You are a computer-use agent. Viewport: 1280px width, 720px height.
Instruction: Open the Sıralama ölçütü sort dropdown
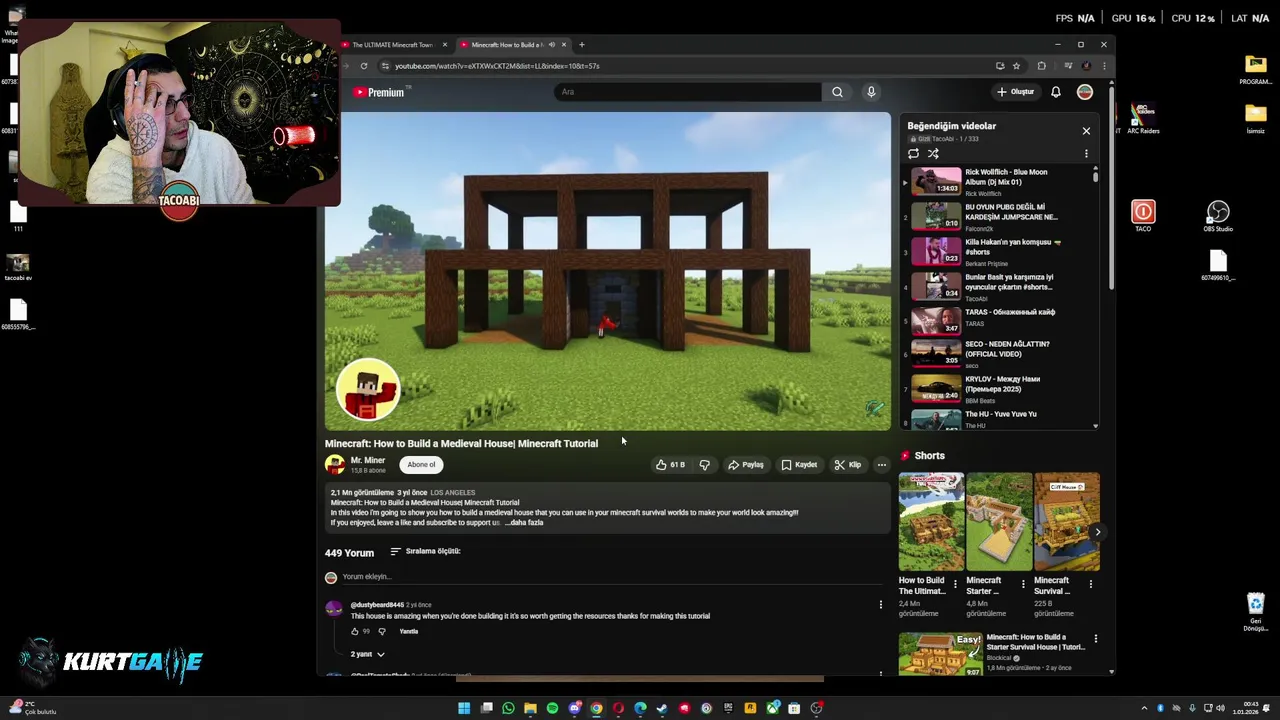425,551
